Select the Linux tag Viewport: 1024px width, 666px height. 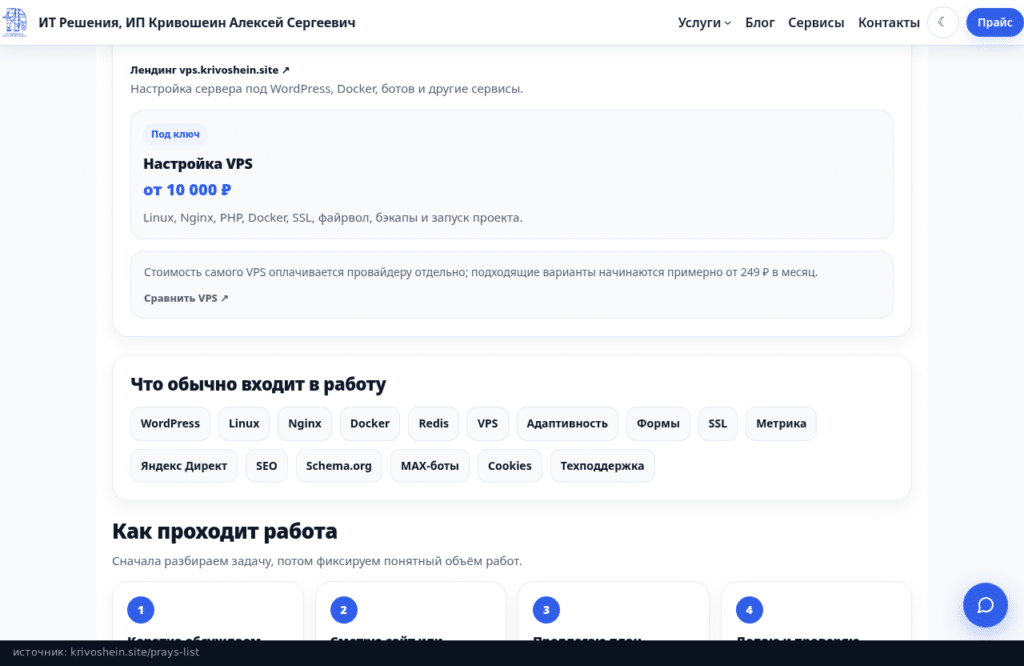244,423
